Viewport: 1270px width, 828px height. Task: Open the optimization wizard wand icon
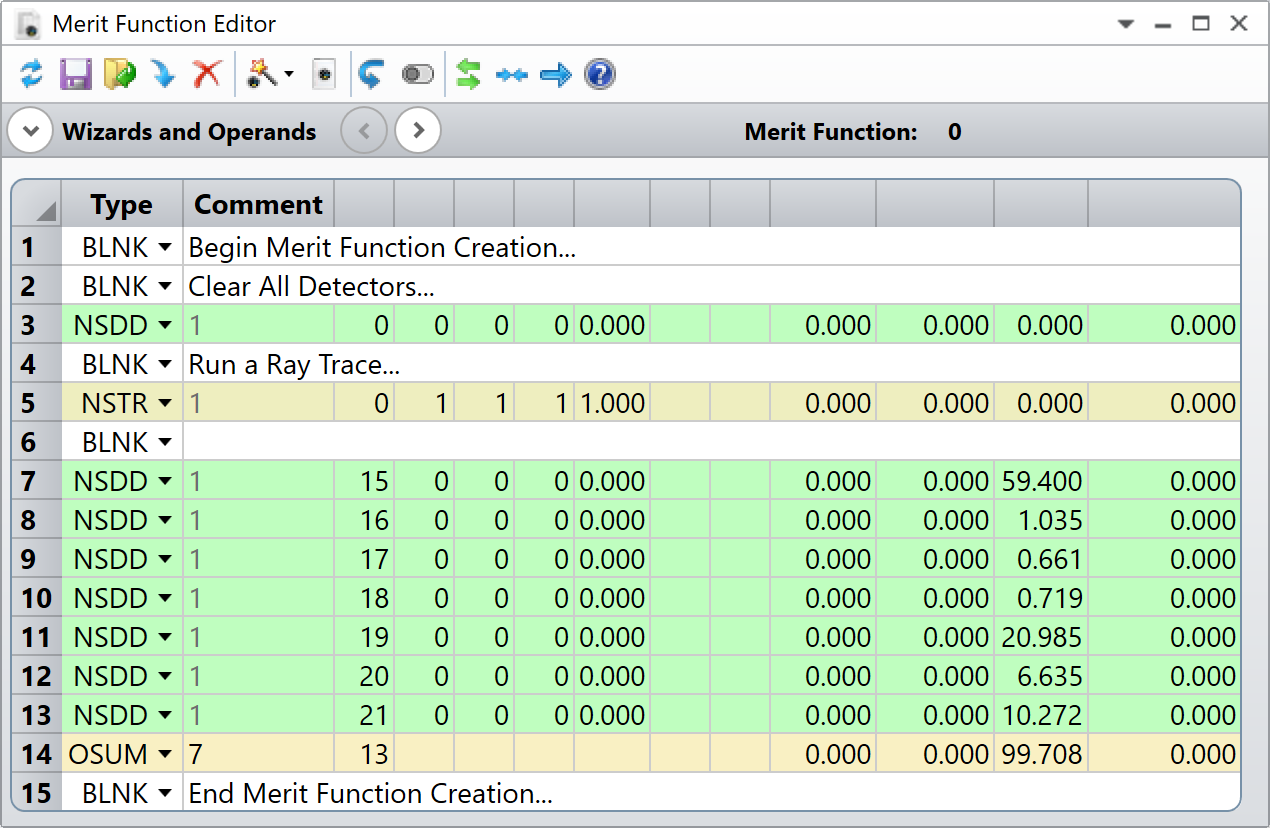tap(262, 74)
